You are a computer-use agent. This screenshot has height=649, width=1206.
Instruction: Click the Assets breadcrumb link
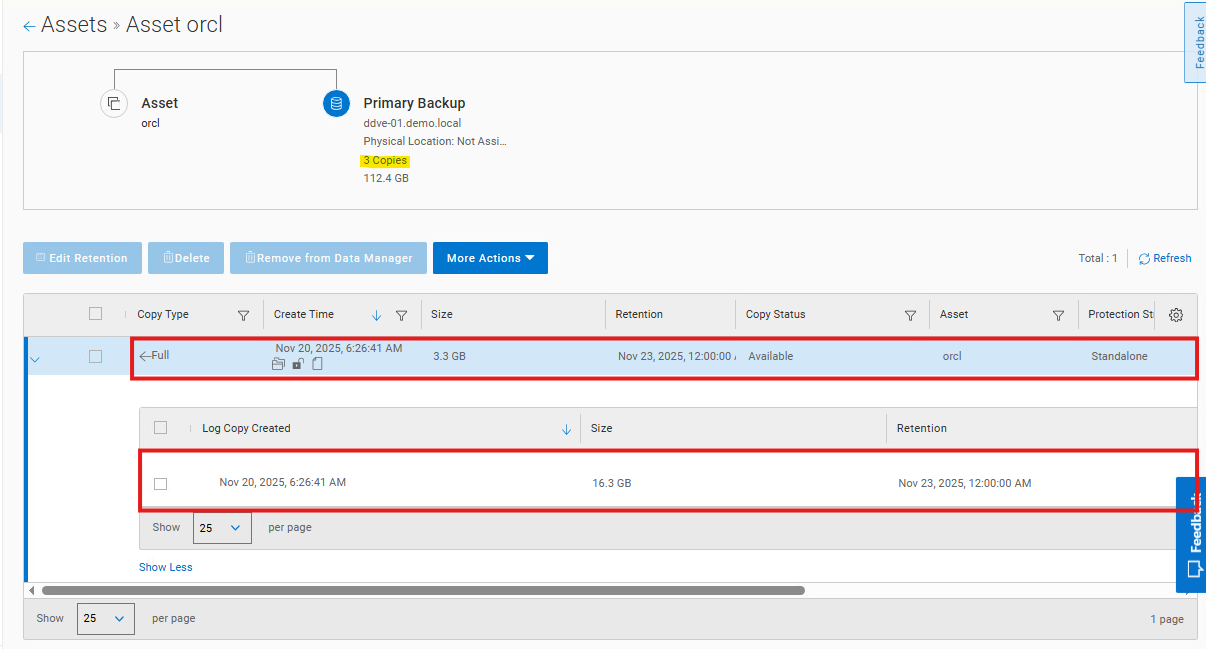pyautogui.click(x=74, y=25)
